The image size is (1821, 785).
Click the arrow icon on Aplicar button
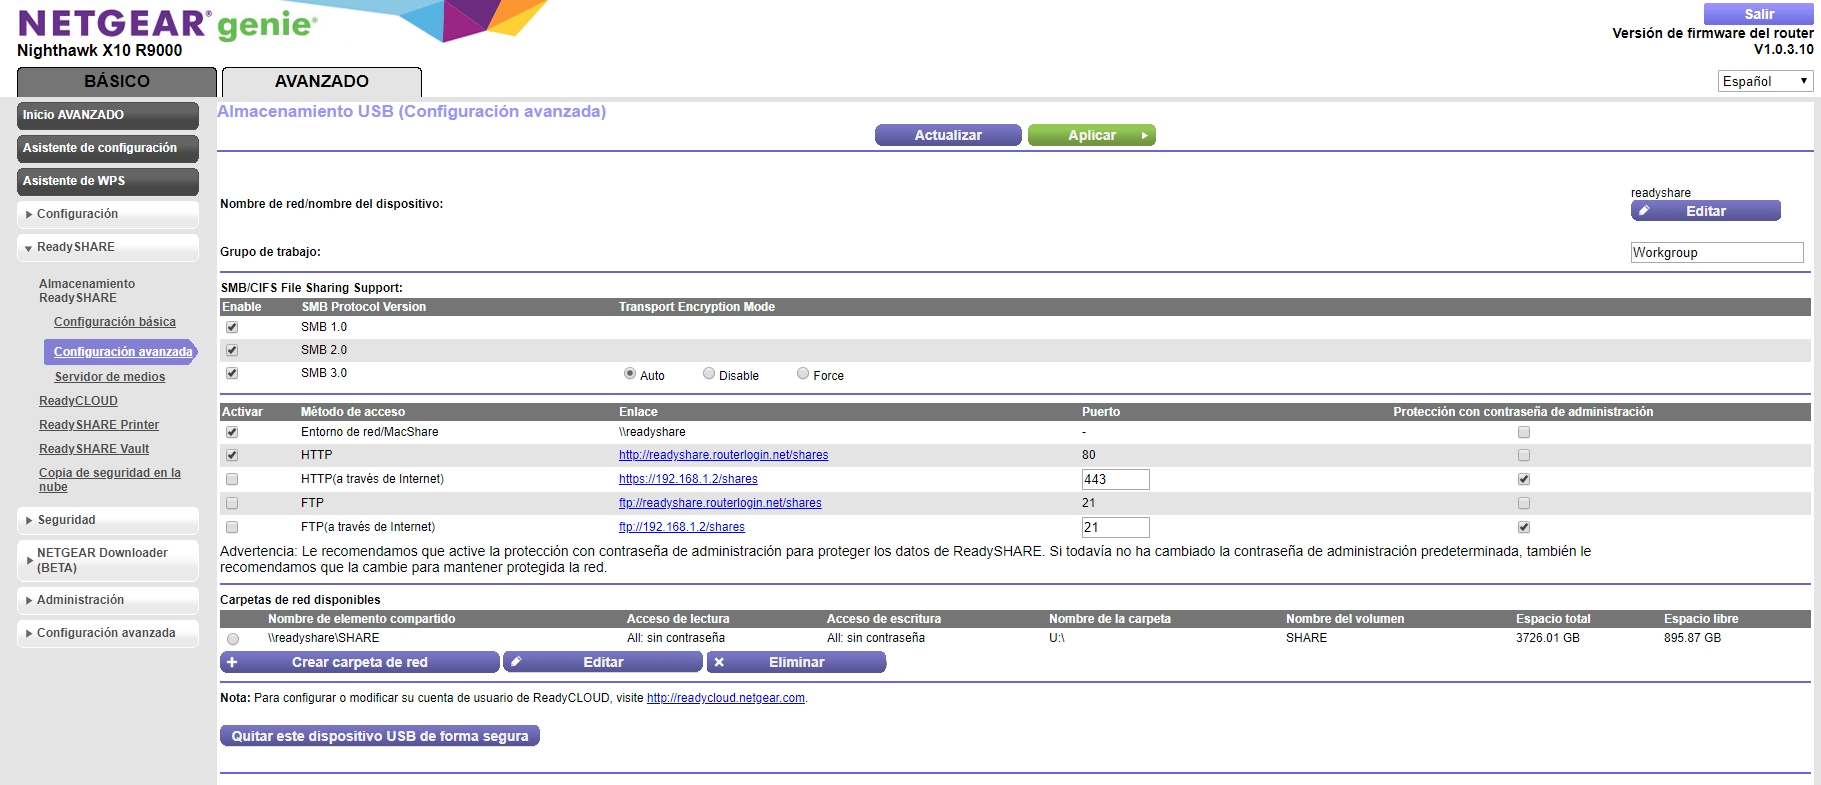[1144, 135]
